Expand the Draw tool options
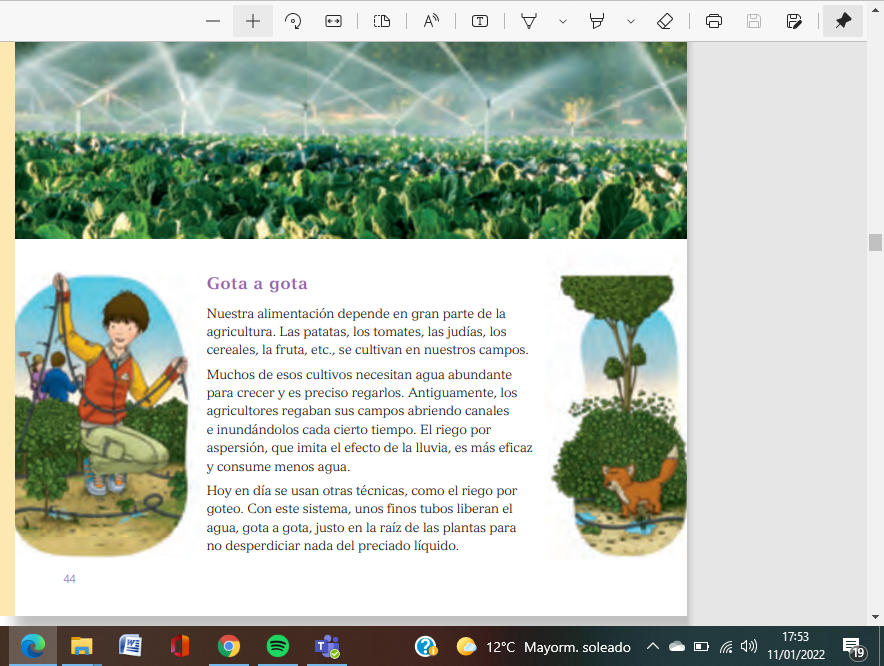This screenshot has height=666, width=884. [563, 21]
